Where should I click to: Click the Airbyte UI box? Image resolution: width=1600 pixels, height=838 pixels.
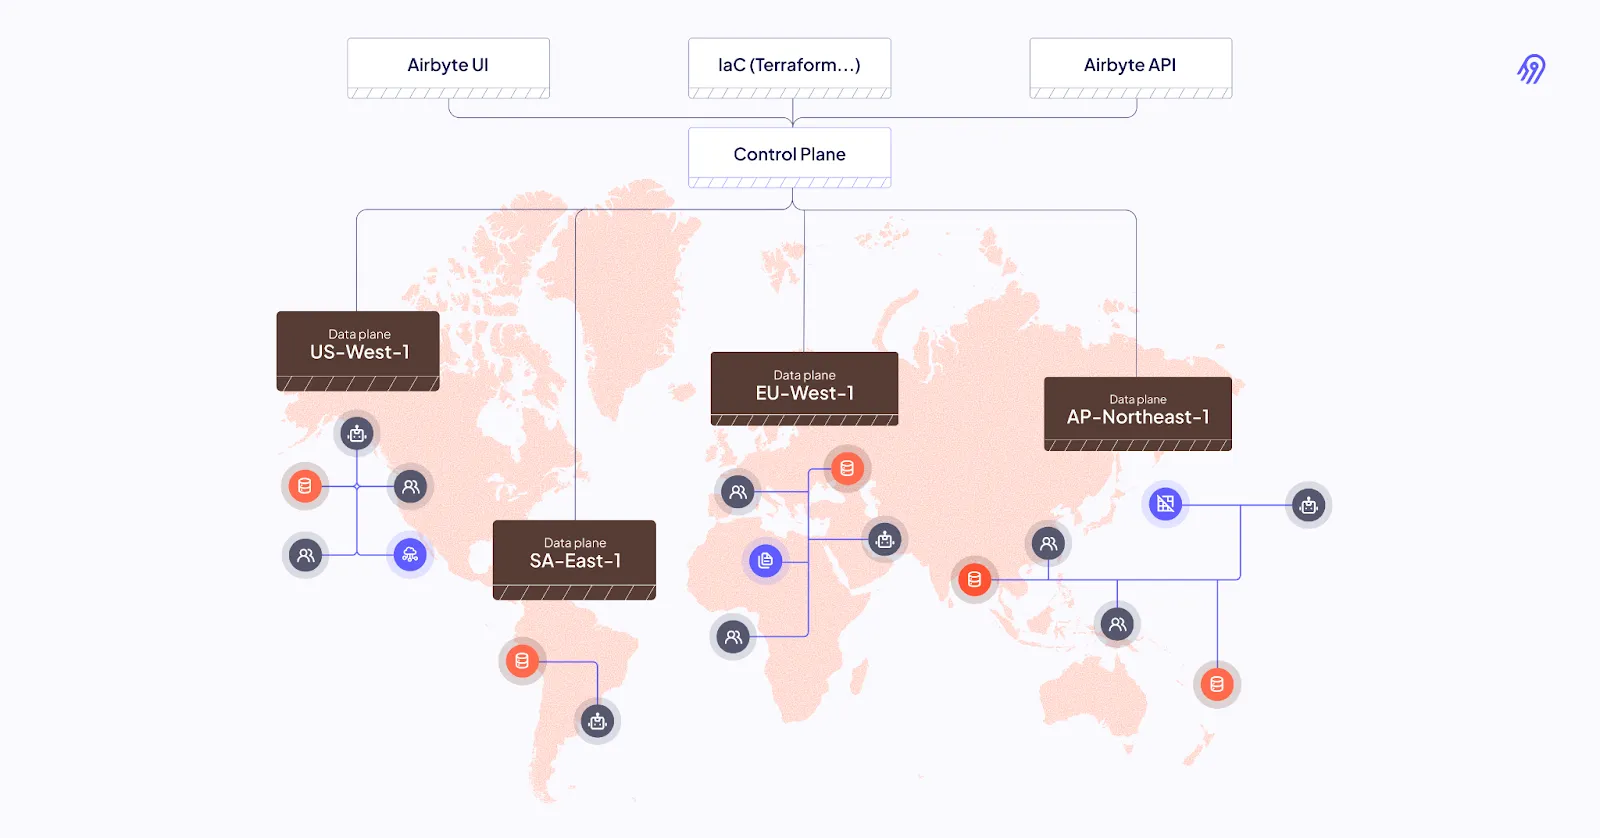point(448,68)
